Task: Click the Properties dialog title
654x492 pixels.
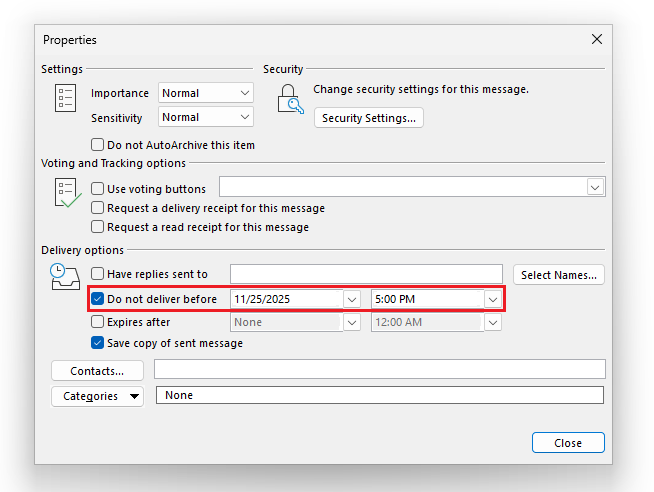Action: tap(70, 40)
